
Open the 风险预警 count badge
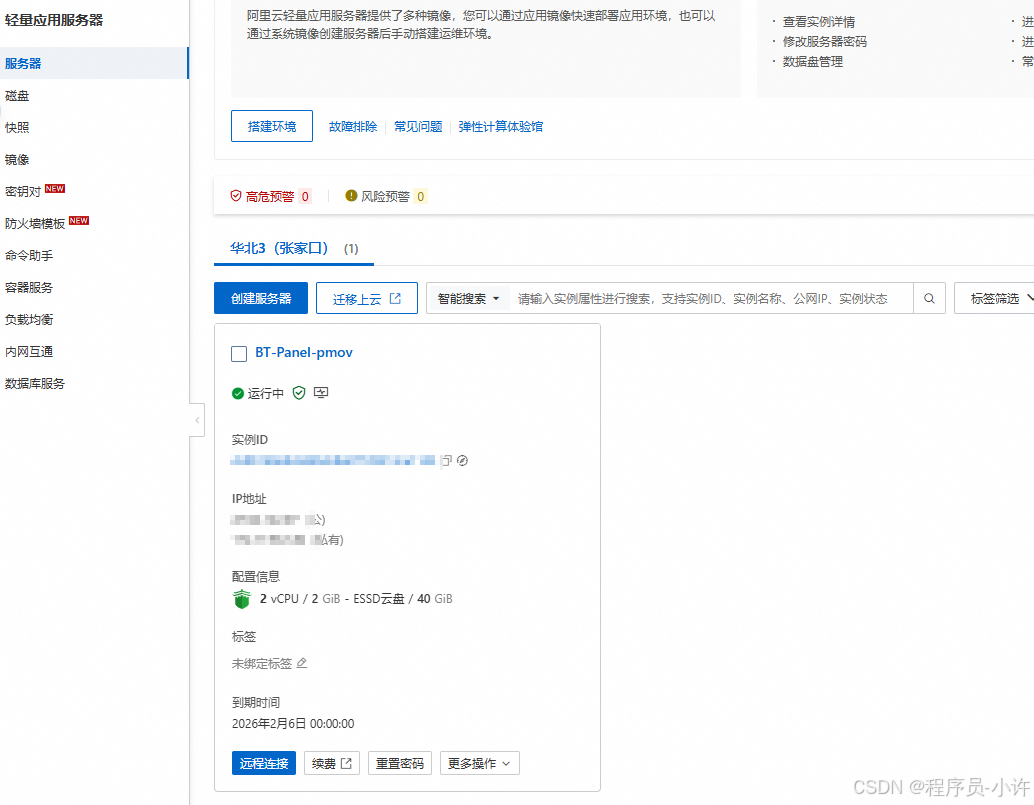pos(421,196)
